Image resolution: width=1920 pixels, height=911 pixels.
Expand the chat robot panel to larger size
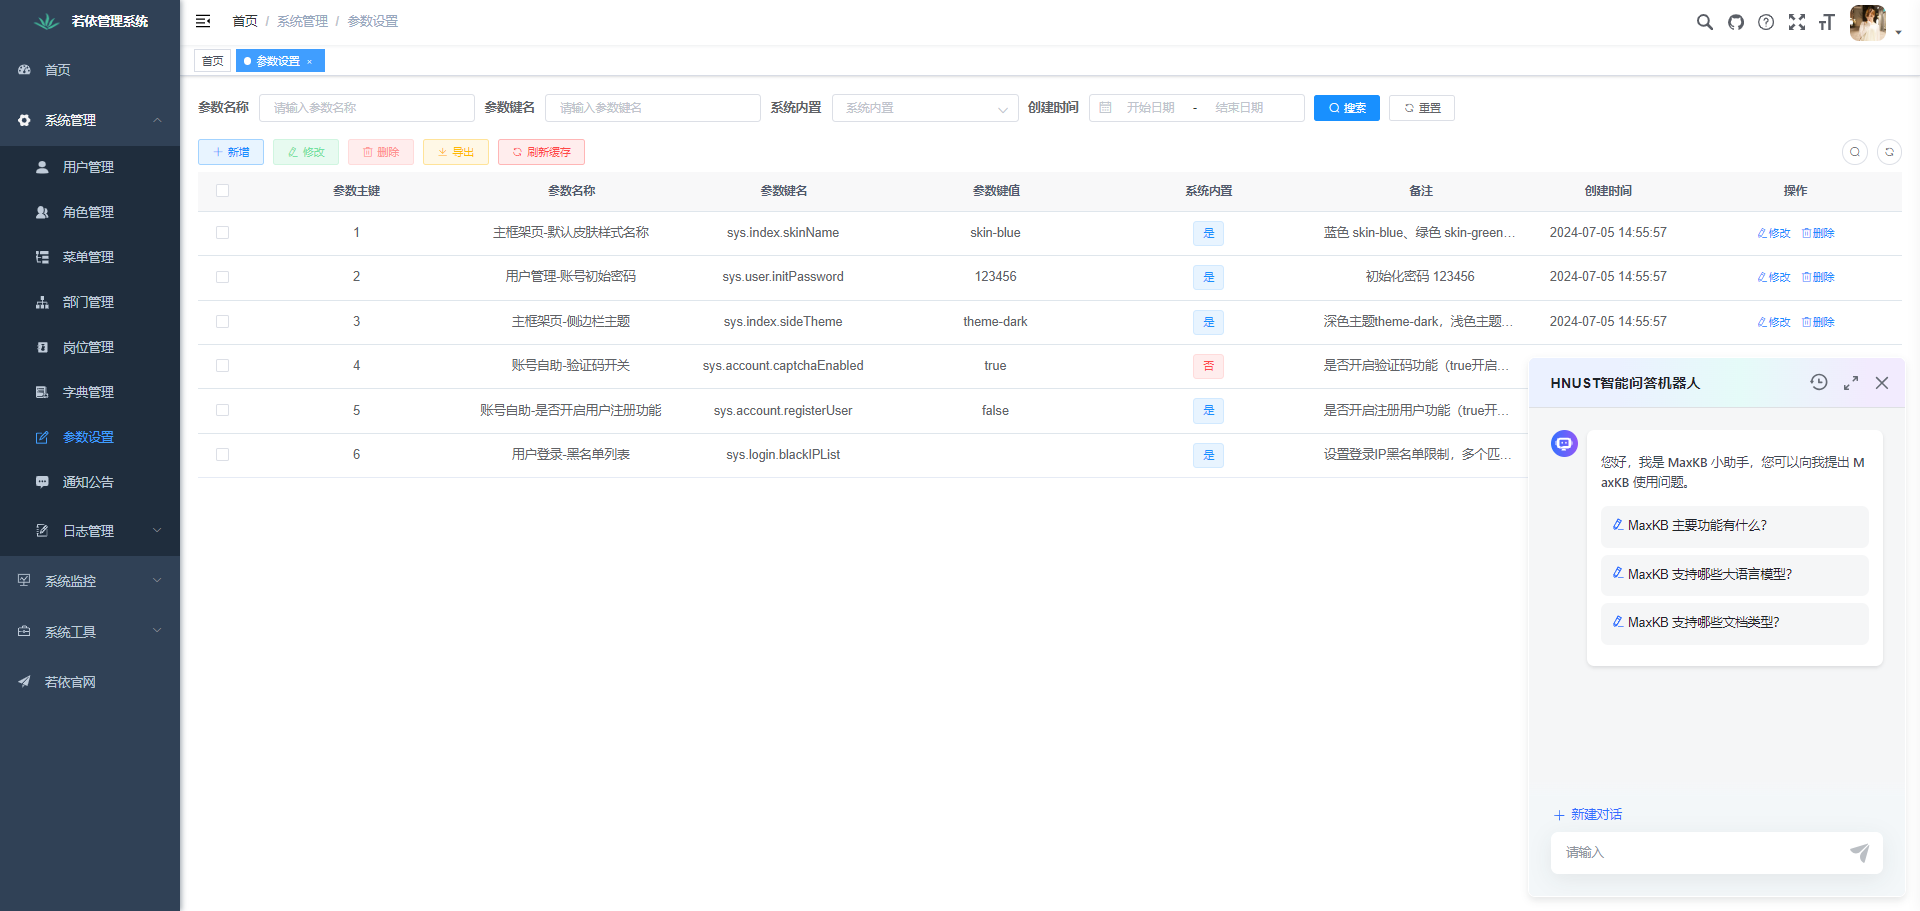(x=1850, y=383)
